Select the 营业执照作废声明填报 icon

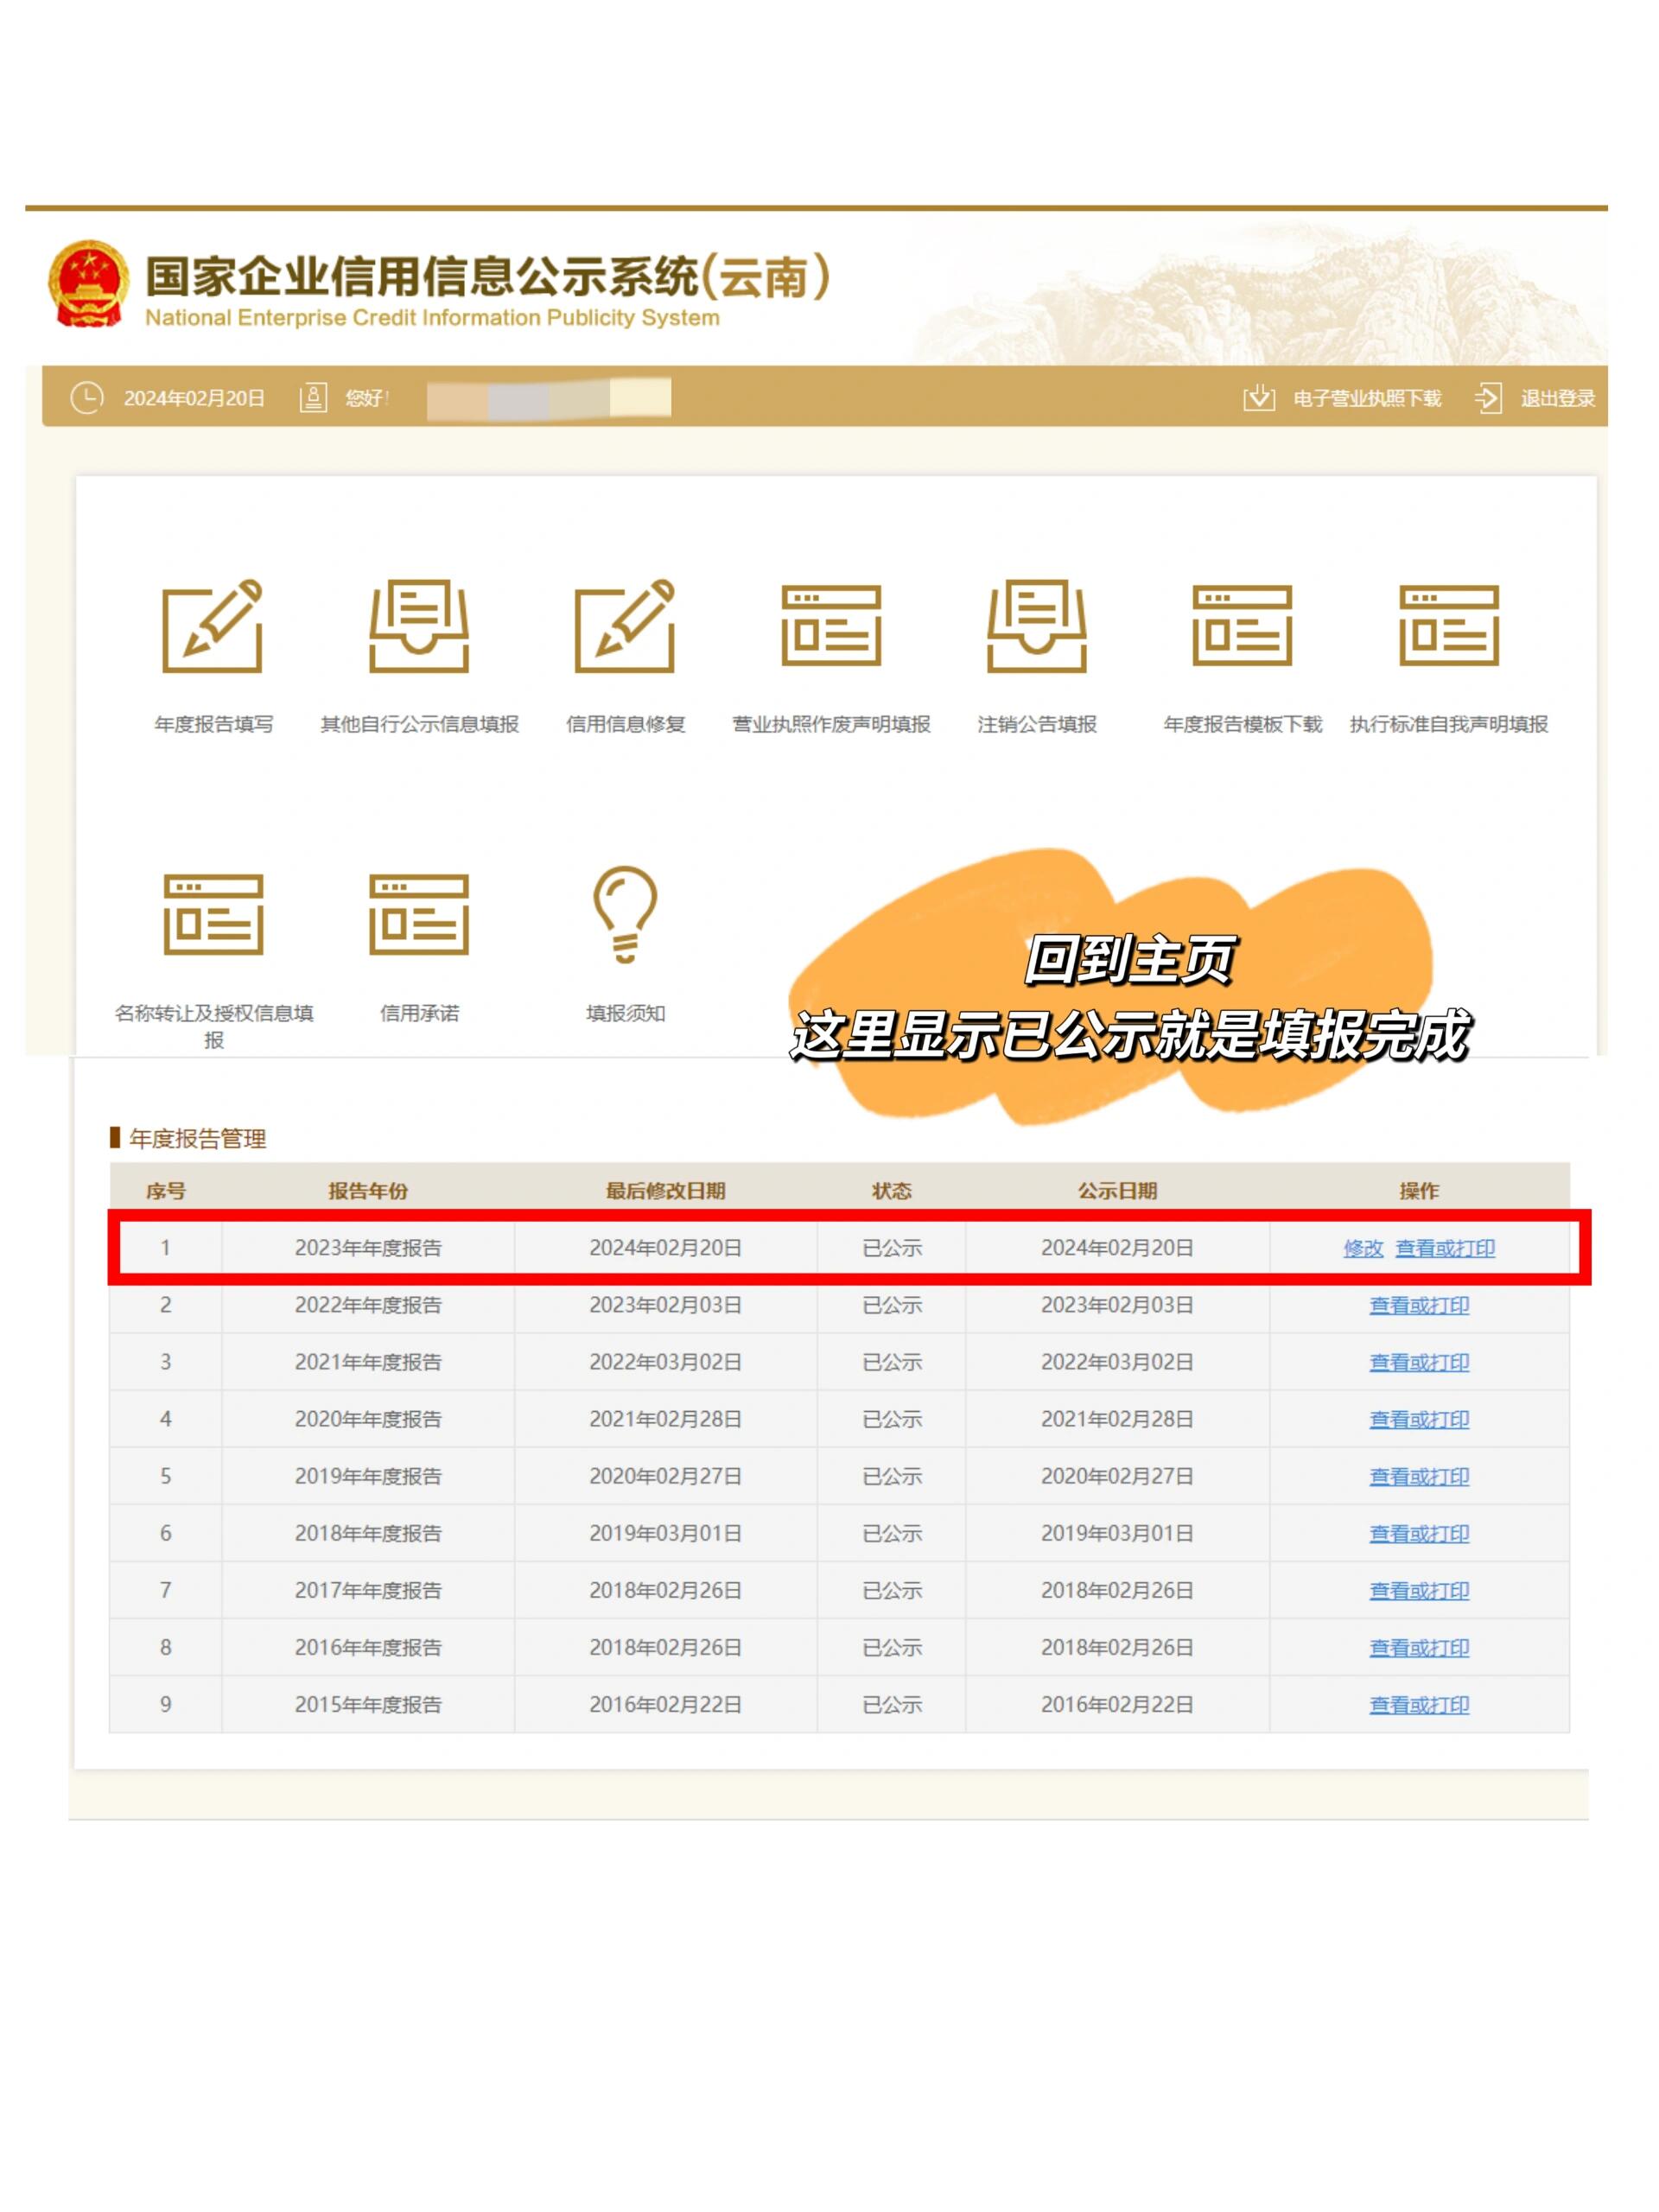831,626
